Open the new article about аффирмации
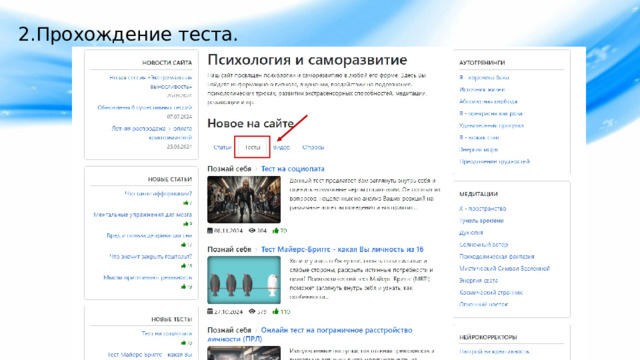This screenshot has height=360, width=640. tap(158, 193)
